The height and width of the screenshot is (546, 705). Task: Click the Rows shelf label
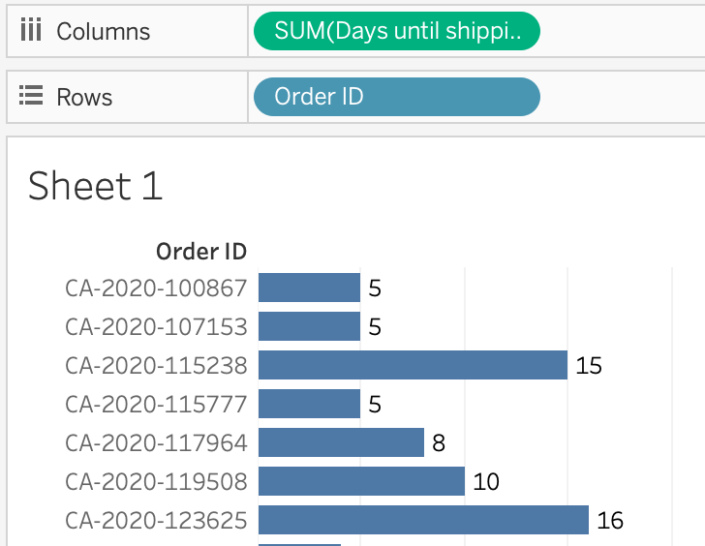84,97
